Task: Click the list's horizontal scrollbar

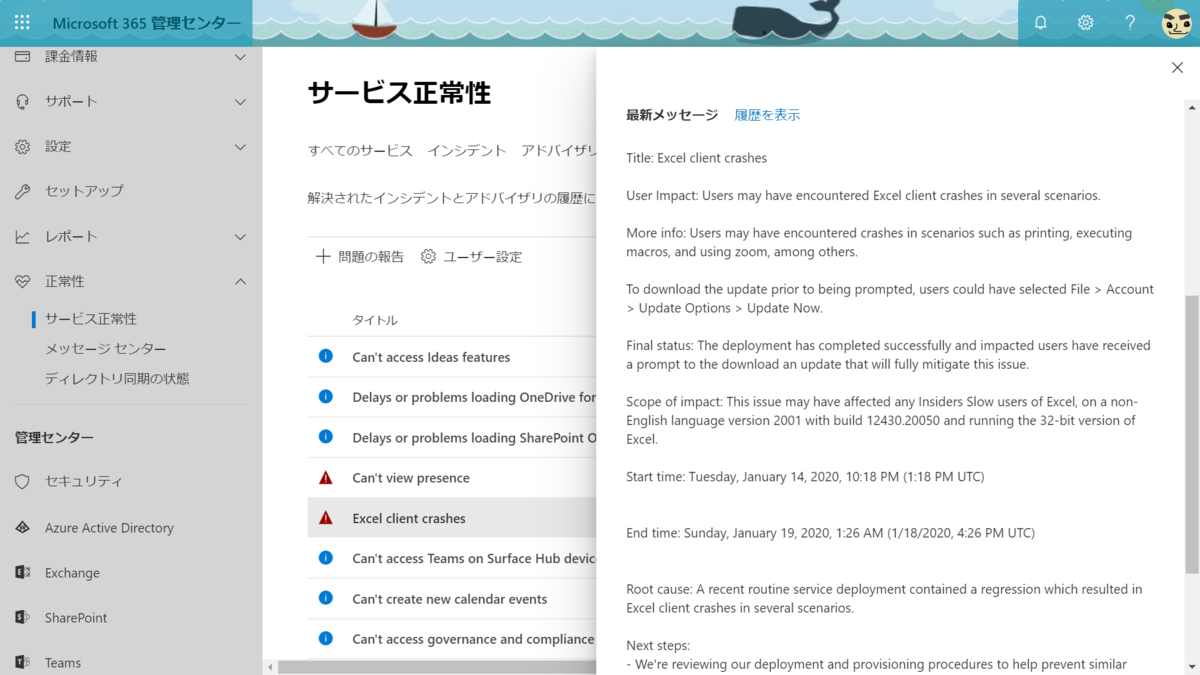Action: coord(436,667)
